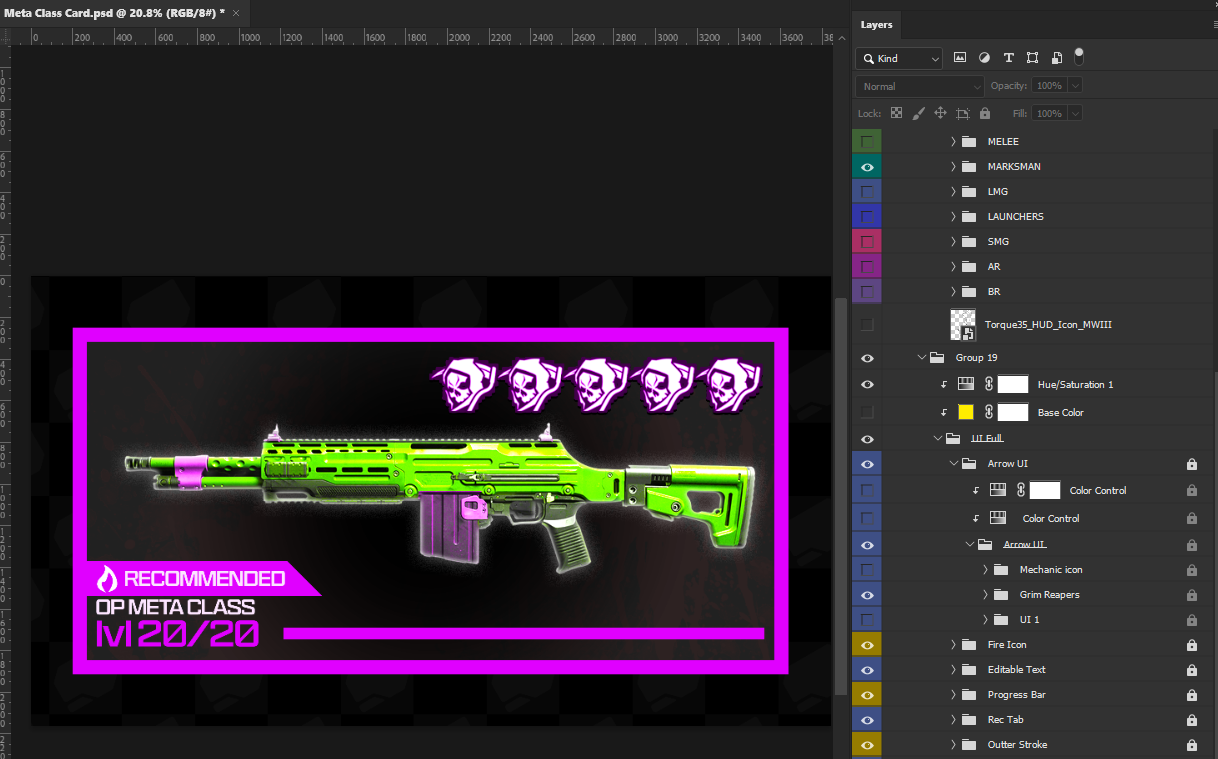Image resolution: width=1218 pixels, height=759 pixels.
Task: Lock position move icon
Action: (940, 113)
